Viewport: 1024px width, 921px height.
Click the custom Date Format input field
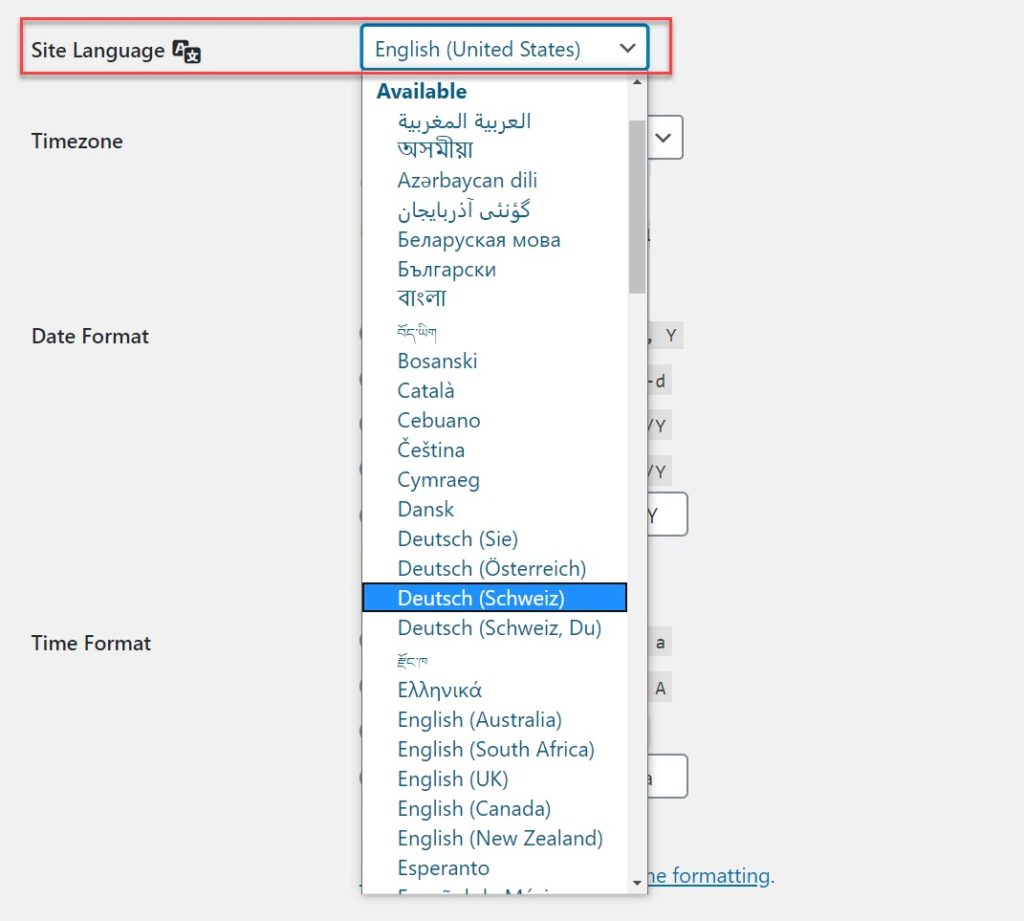pos(669,514)
